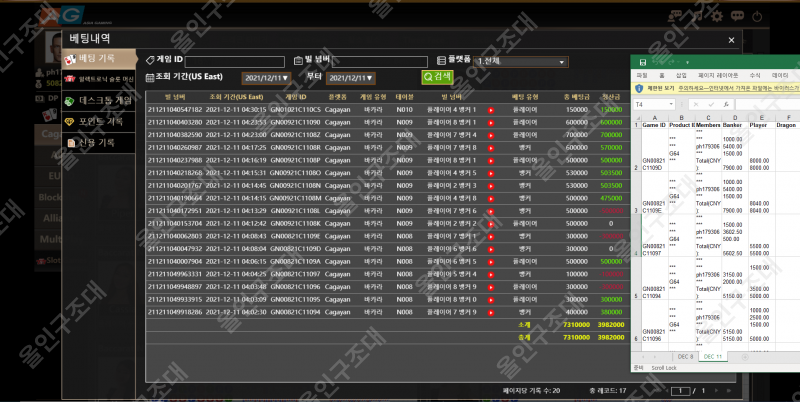Select the 일렉트로닉 슬롯 머신 tab

point(99,80)
